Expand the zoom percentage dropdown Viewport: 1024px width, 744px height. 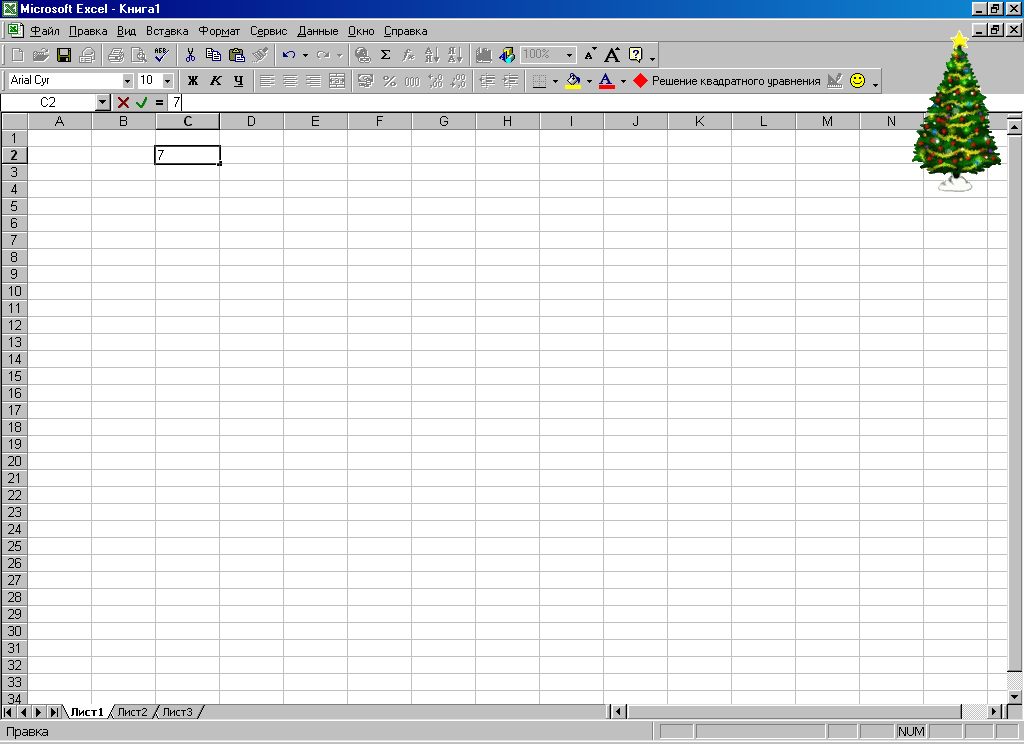pos(569,55)
